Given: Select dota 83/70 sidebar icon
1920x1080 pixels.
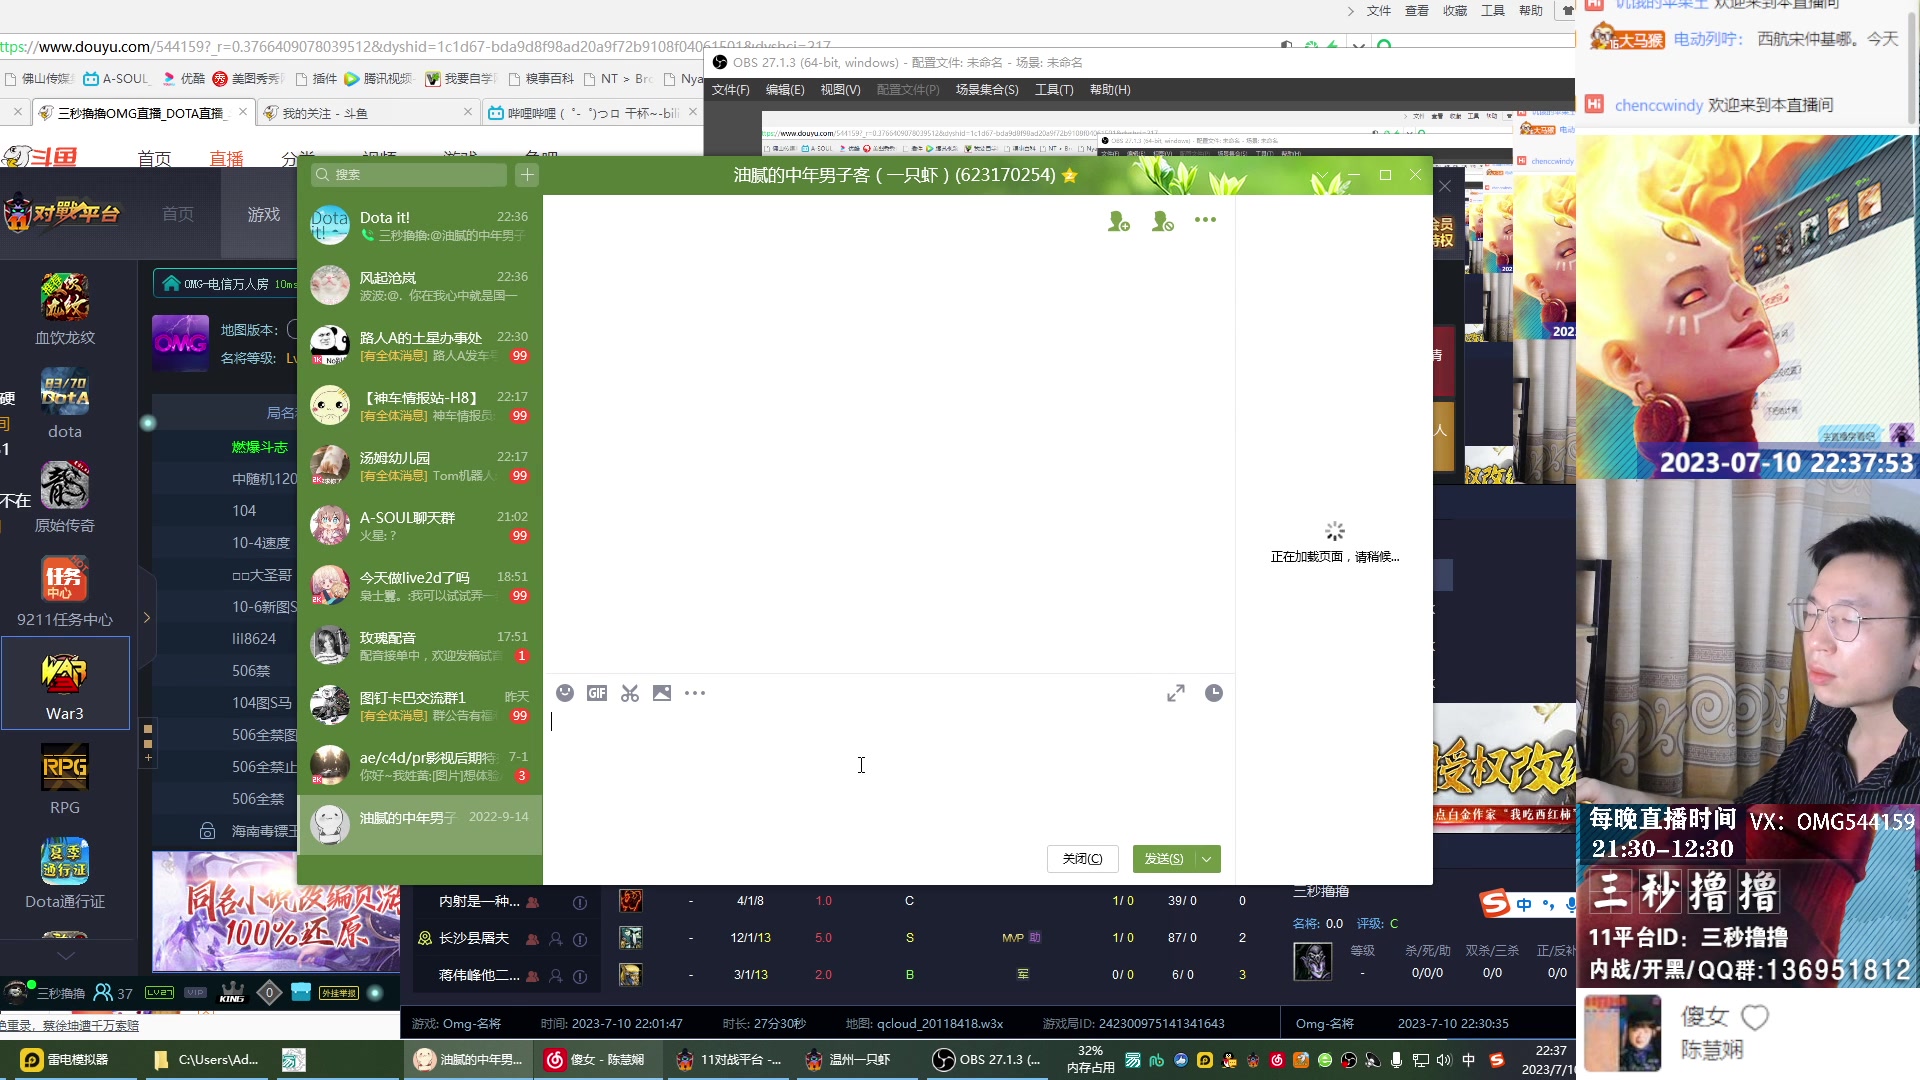Looking at the screenshot, I should [65, 403].
